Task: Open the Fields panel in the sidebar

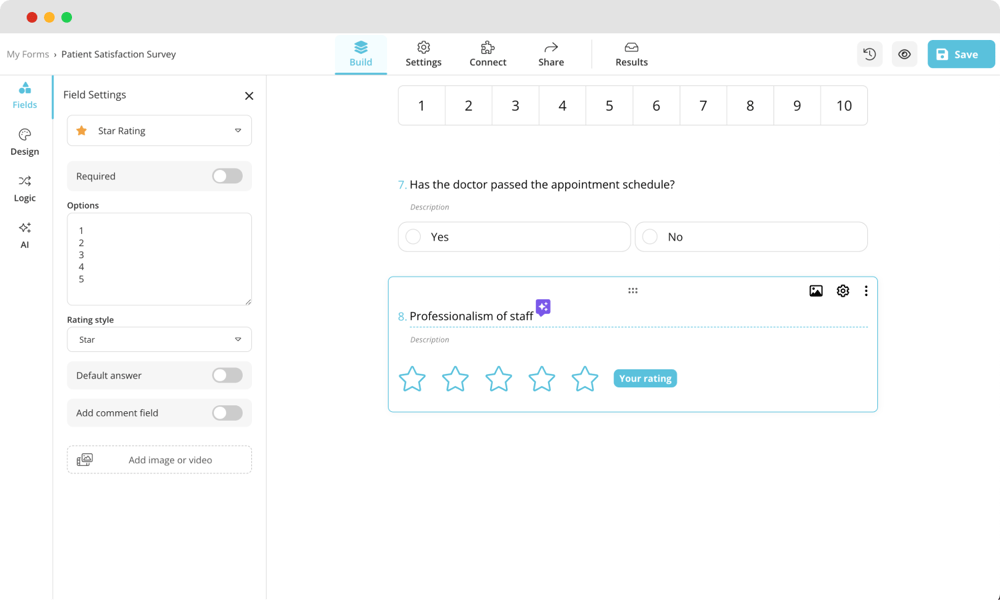Action: point(24,95)
